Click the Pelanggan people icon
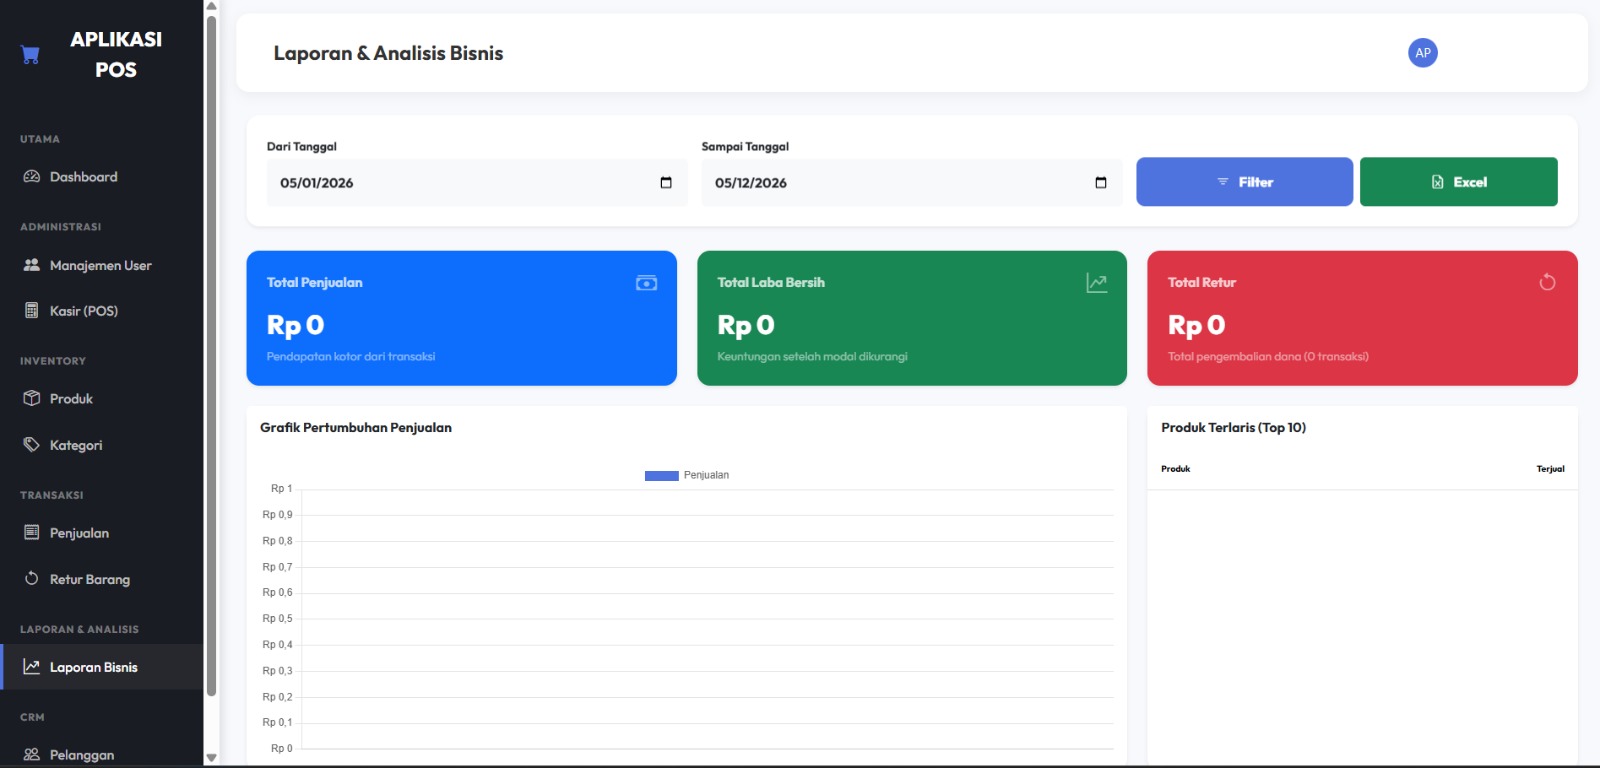Viewport: 1600px width, 768px height. [31, 754]
